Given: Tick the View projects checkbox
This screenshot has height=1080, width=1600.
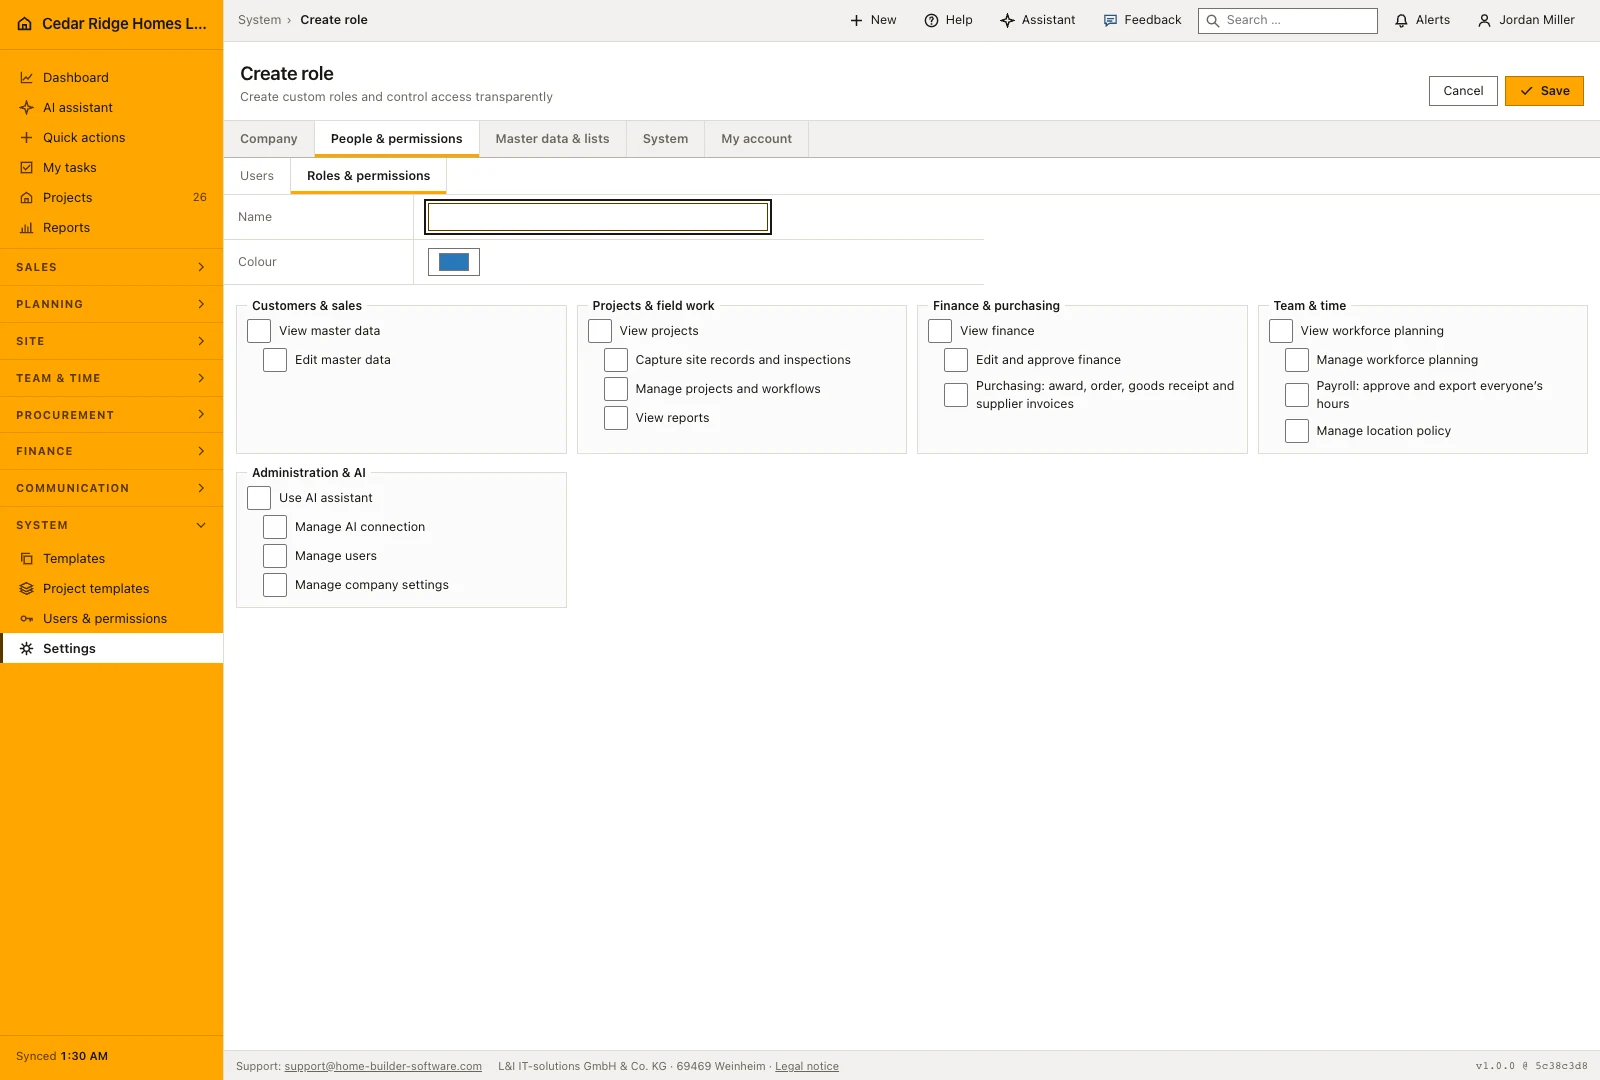Looking at the screenshot, I should (600, 331).
